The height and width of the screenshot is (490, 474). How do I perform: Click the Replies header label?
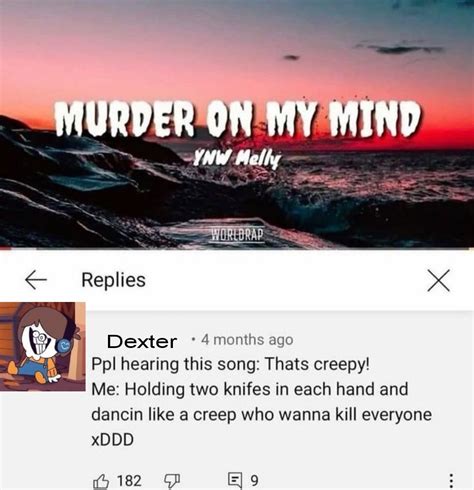click(114, 280)
